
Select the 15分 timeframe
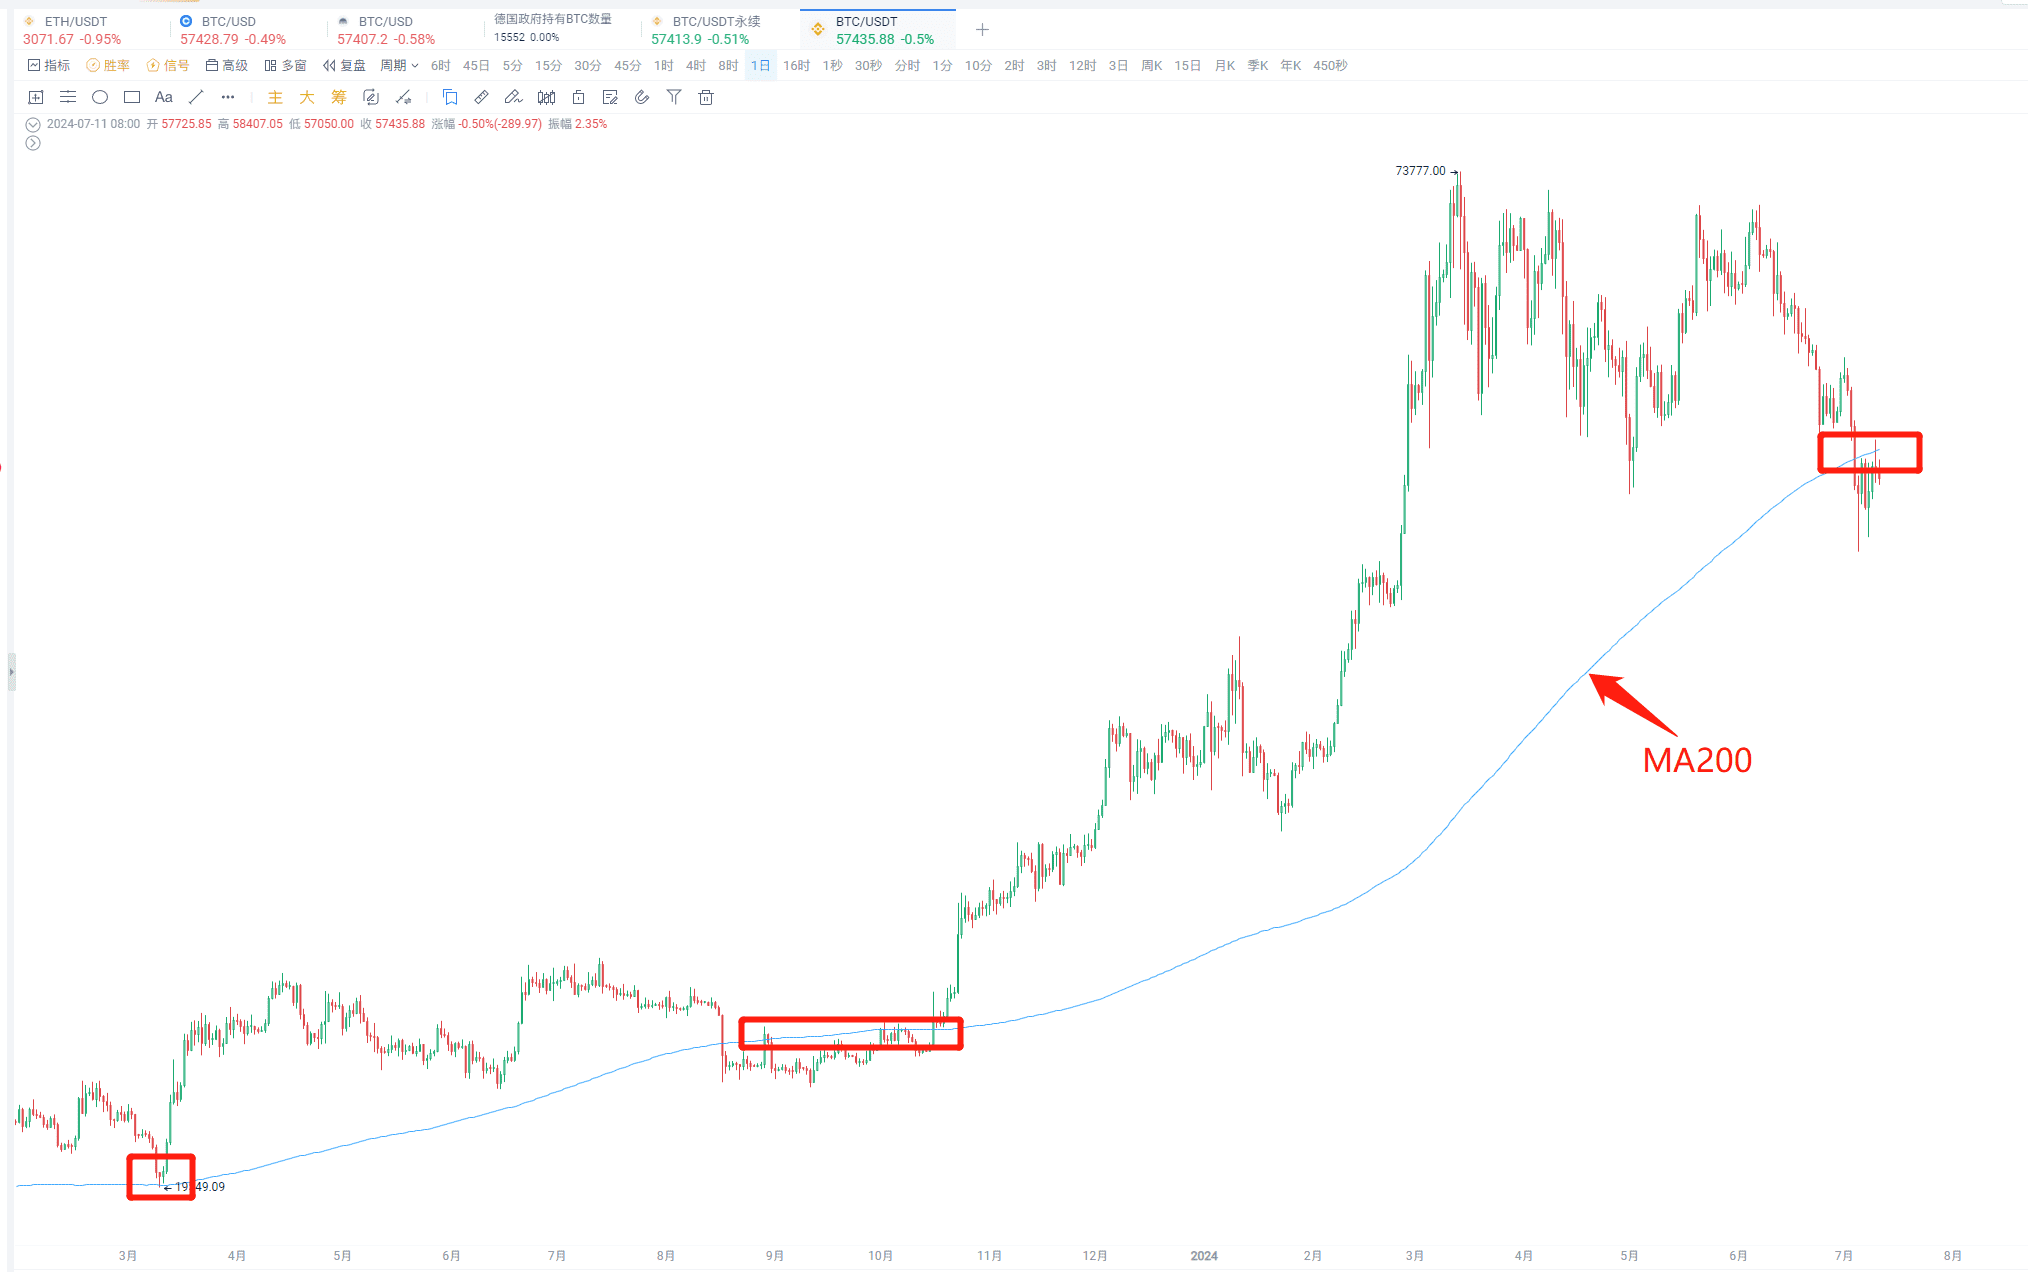click(548, 66)
